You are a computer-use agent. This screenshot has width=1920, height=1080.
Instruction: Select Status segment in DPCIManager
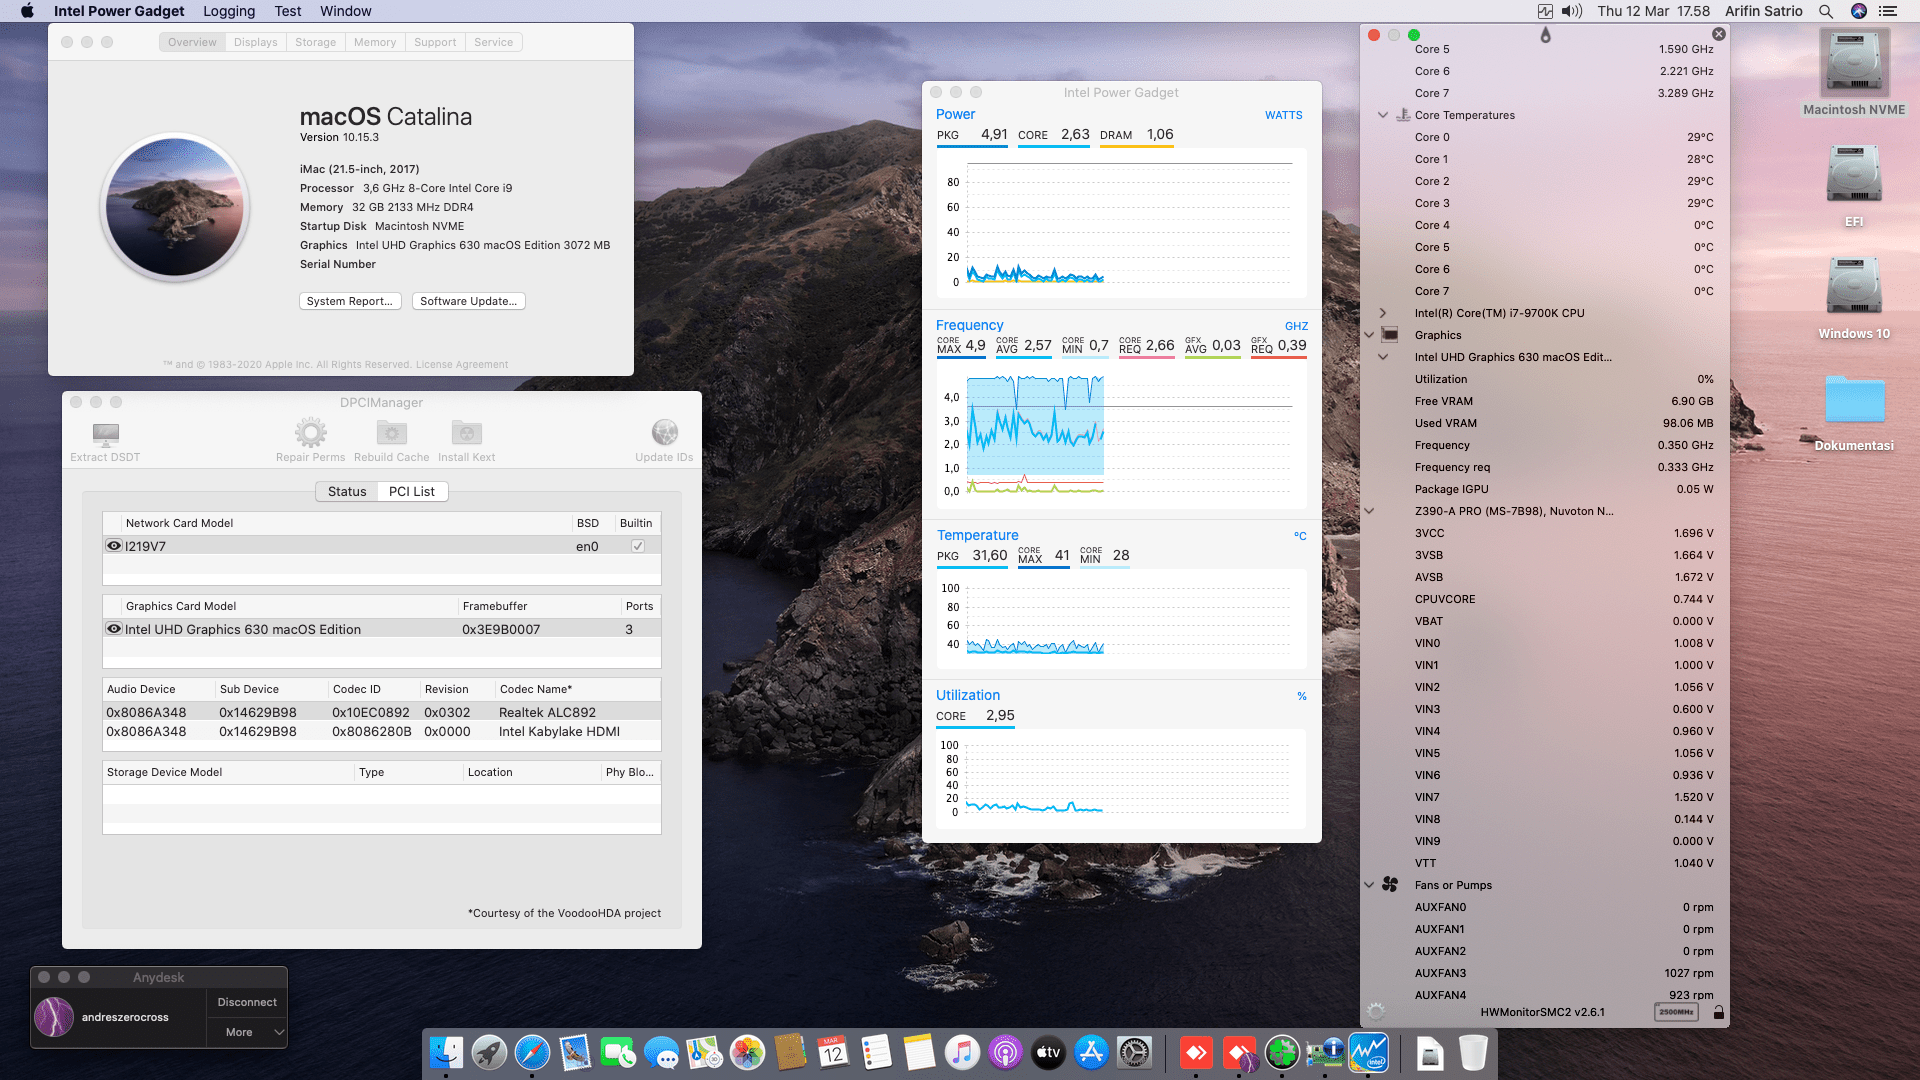click(347, 491)
